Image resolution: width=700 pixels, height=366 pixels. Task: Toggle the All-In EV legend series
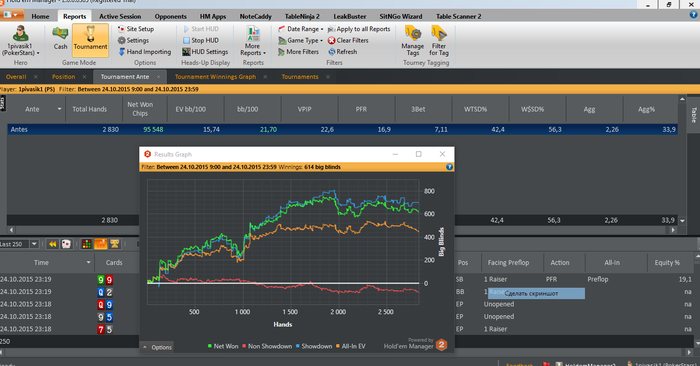[x=350, y=346]
